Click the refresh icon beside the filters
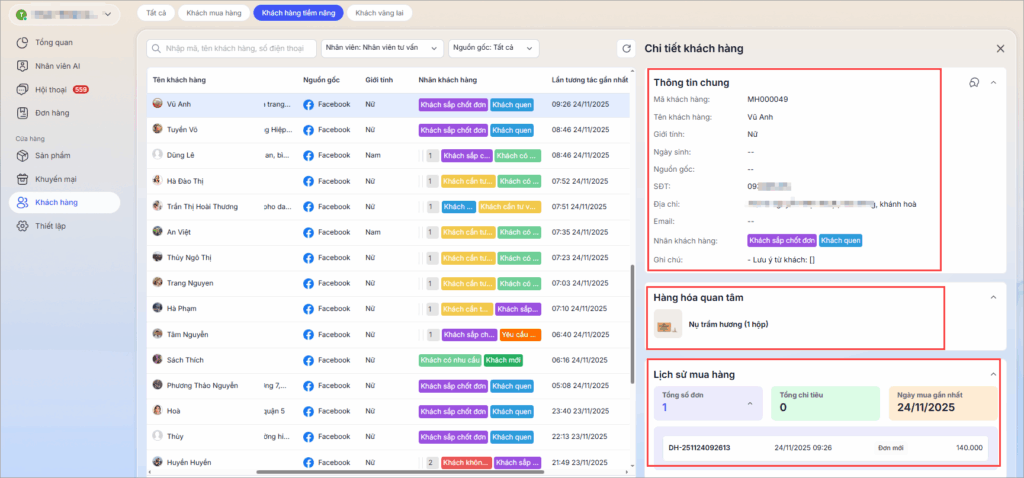Viewport: 1024px width, 478px height. 625,48
